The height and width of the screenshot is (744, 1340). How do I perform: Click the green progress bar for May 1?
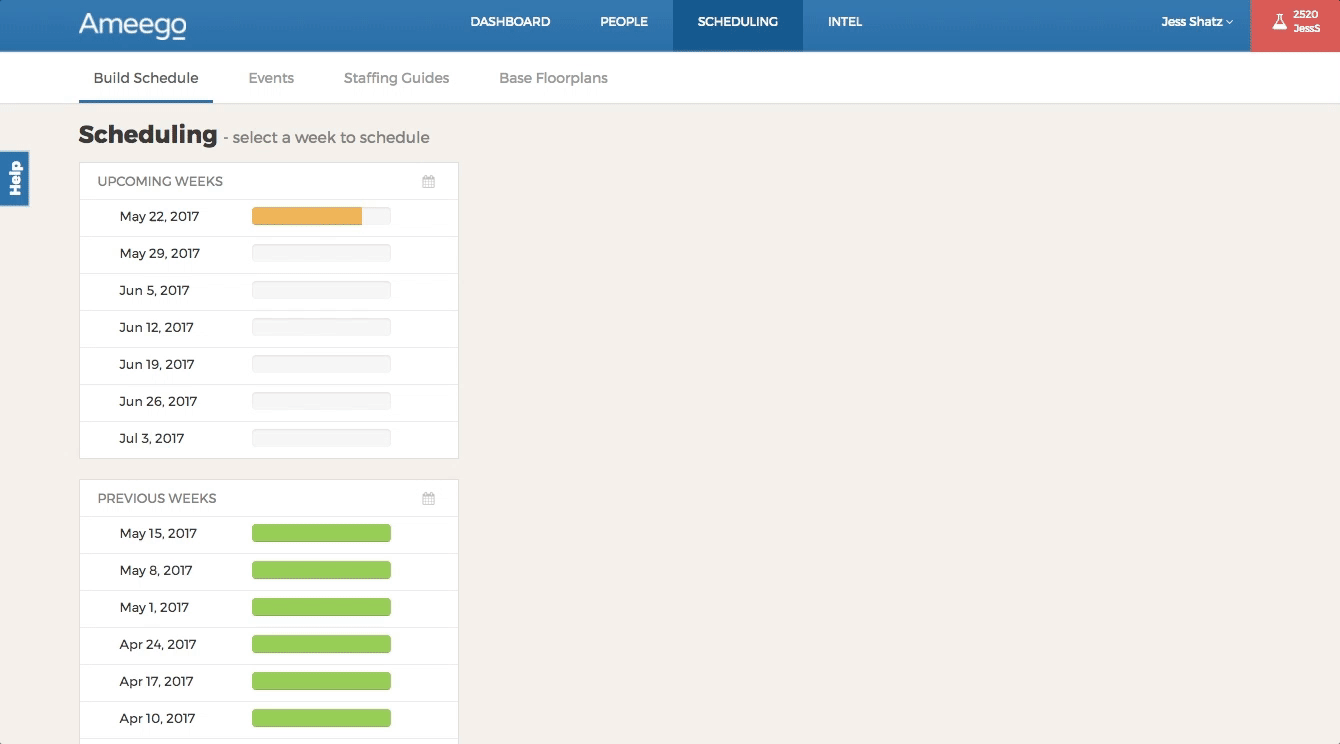pyautogui.click(x=321, y=607)
